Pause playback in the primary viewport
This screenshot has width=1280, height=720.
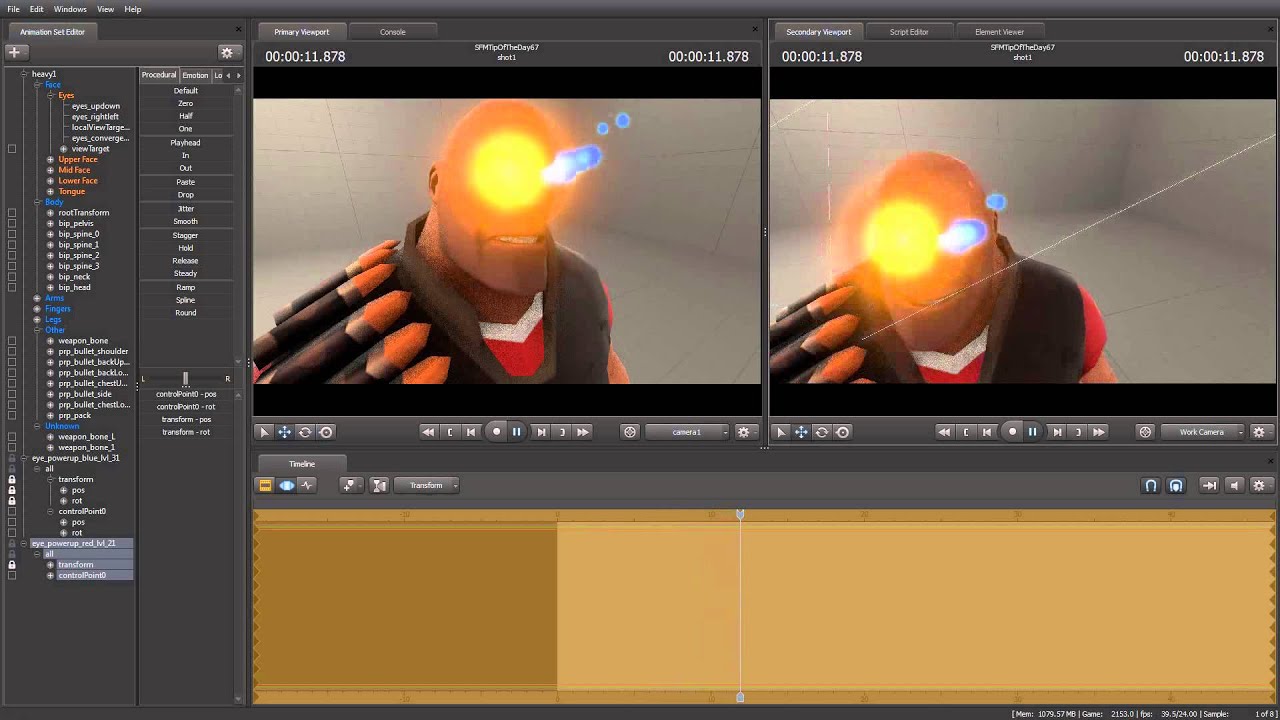[517, 432]
